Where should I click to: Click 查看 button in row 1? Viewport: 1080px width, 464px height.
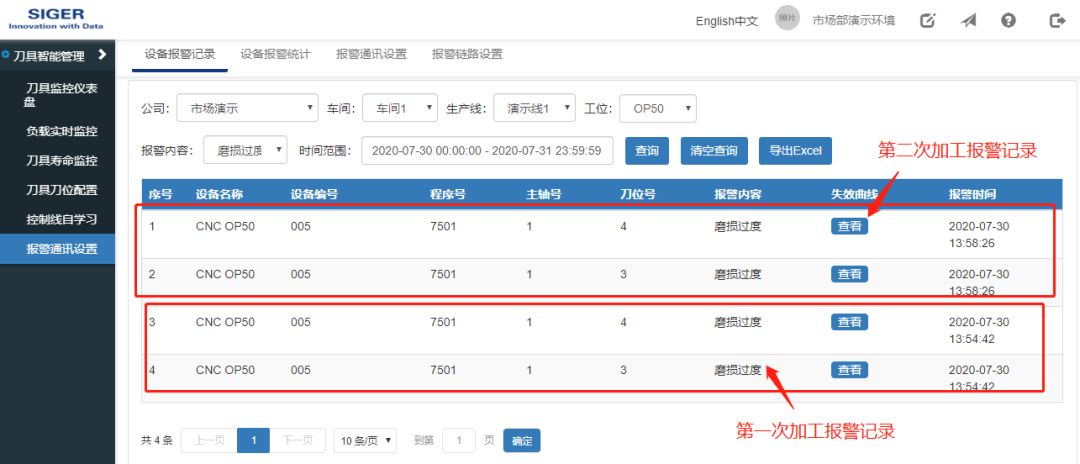click(x=849, y=226)
